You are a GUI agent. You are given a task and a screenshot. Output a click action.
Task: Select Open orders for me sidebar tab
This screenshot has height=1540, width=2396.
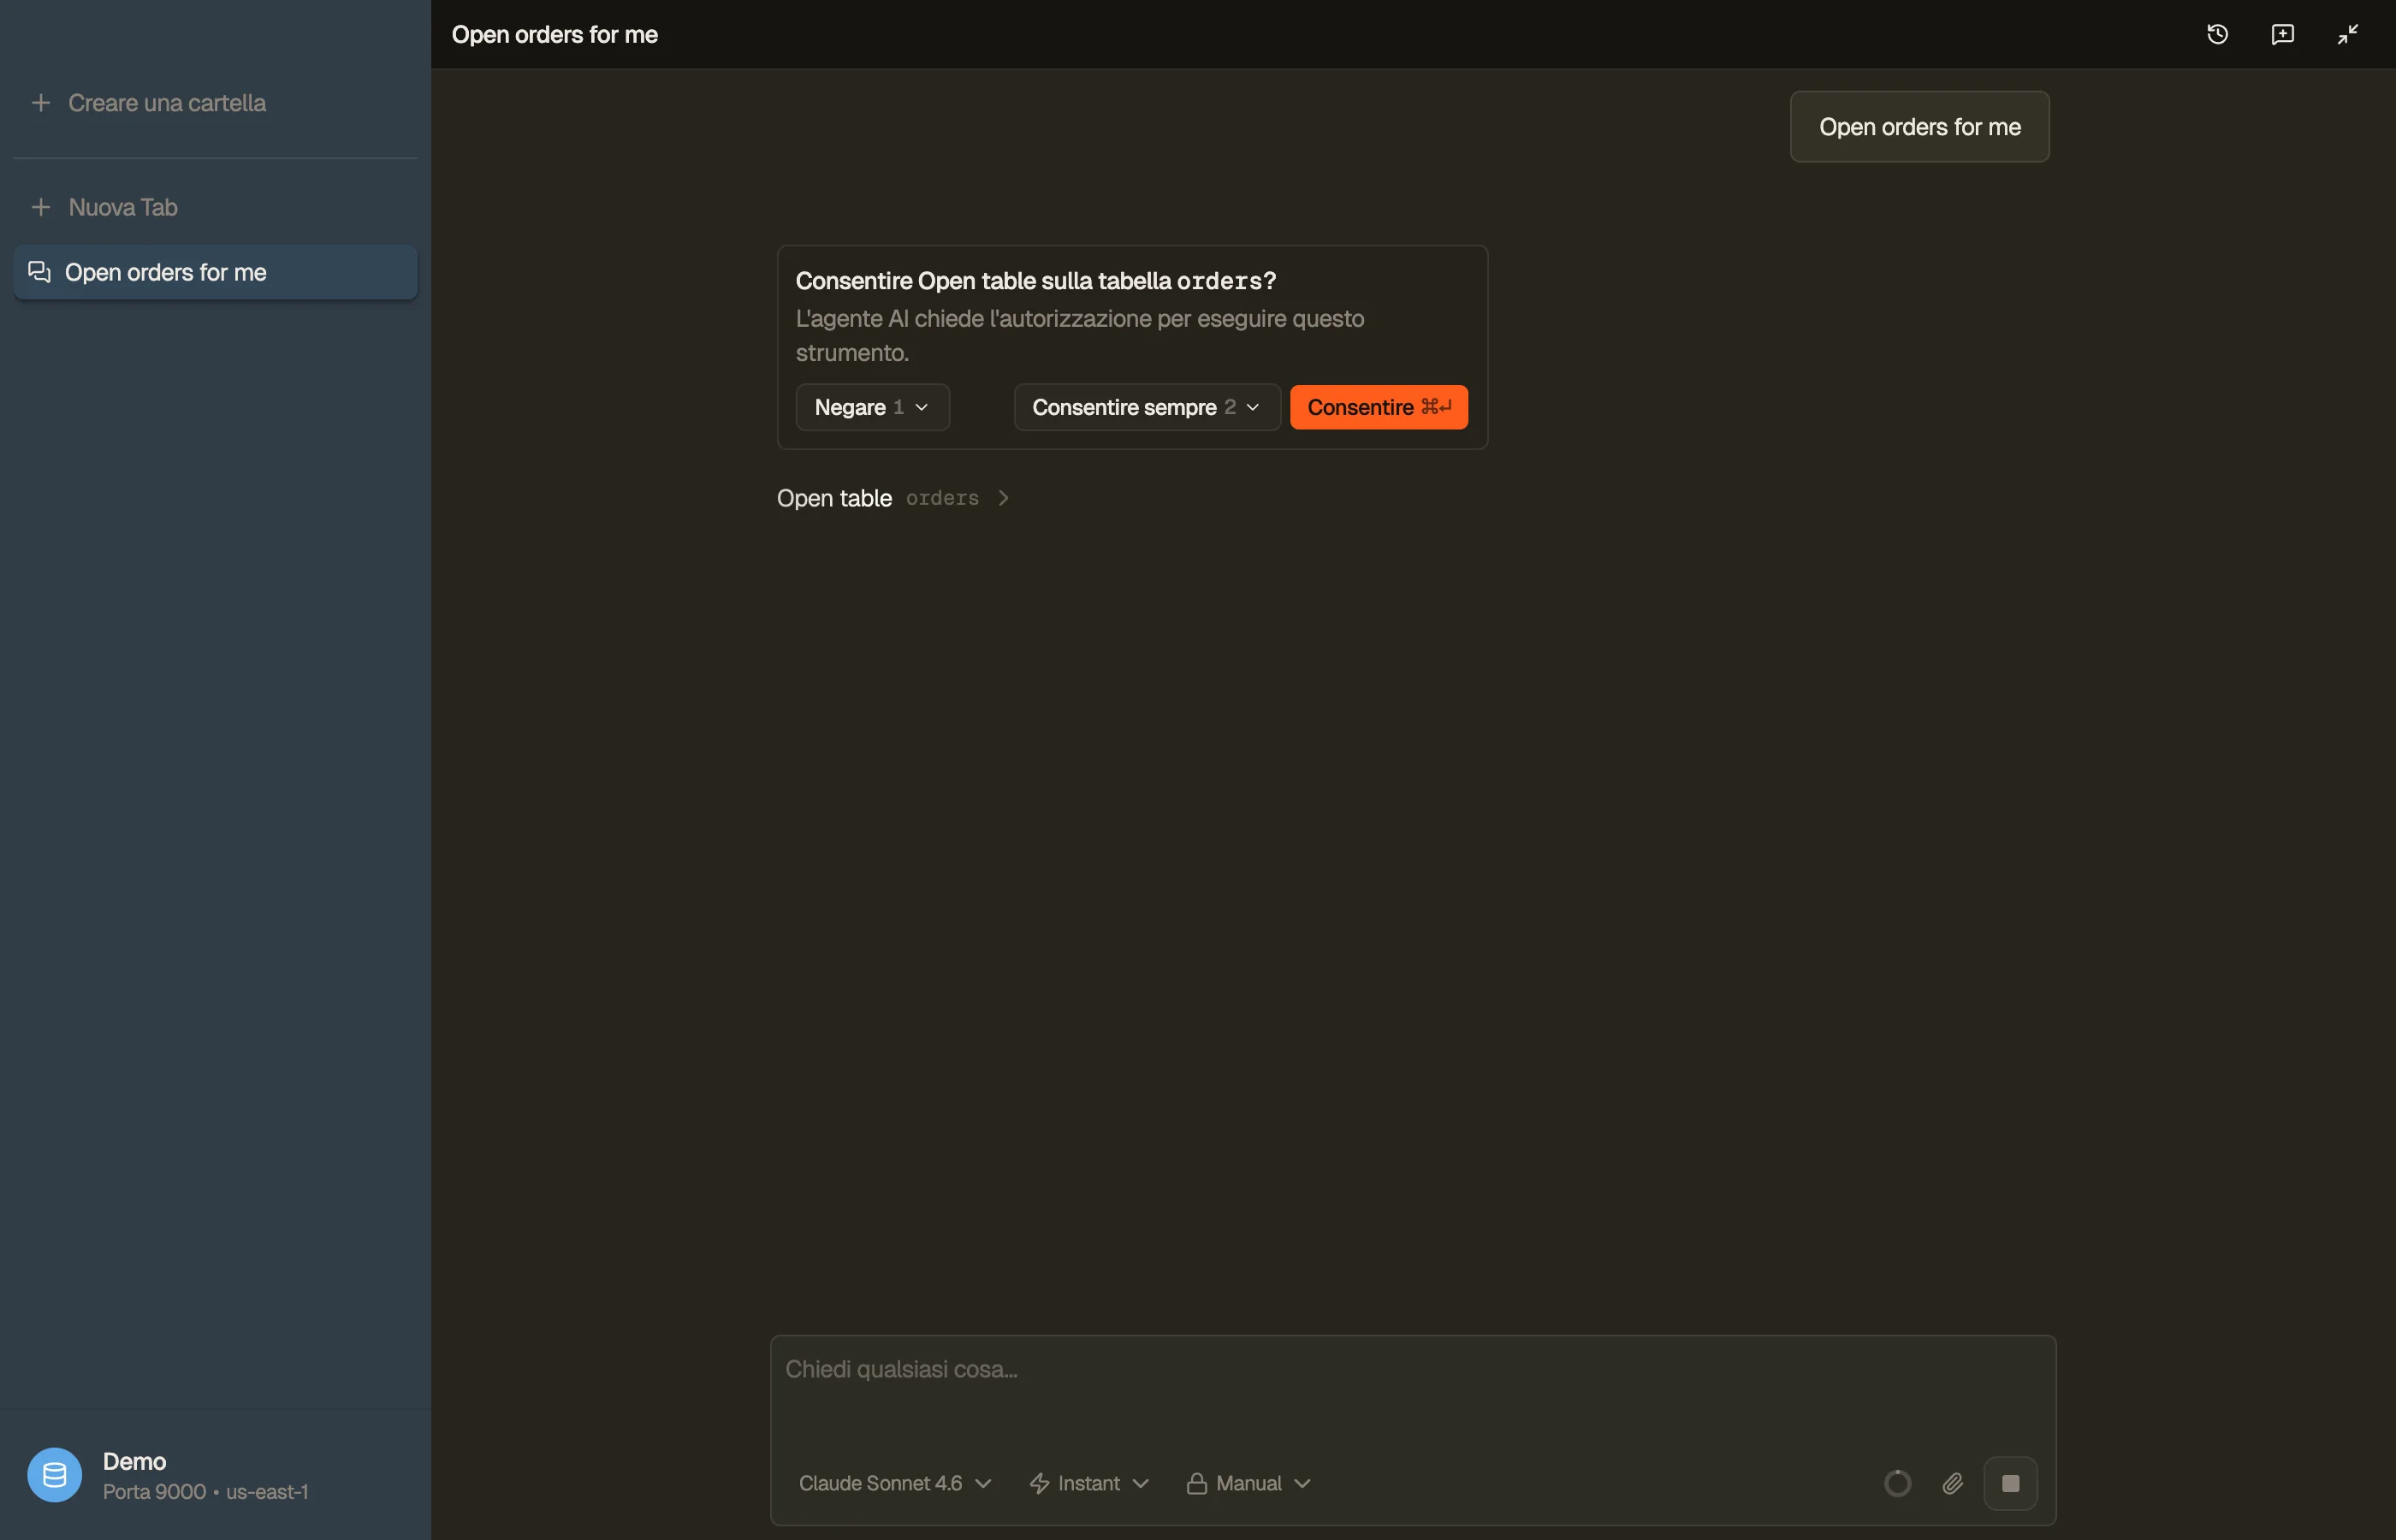pos(215,272)
